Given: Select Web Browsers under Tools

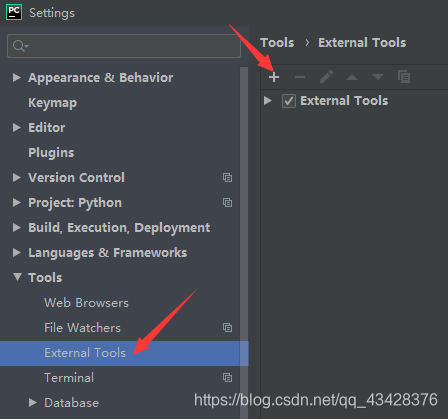Looking at the screenshot, I should [86, 303].
